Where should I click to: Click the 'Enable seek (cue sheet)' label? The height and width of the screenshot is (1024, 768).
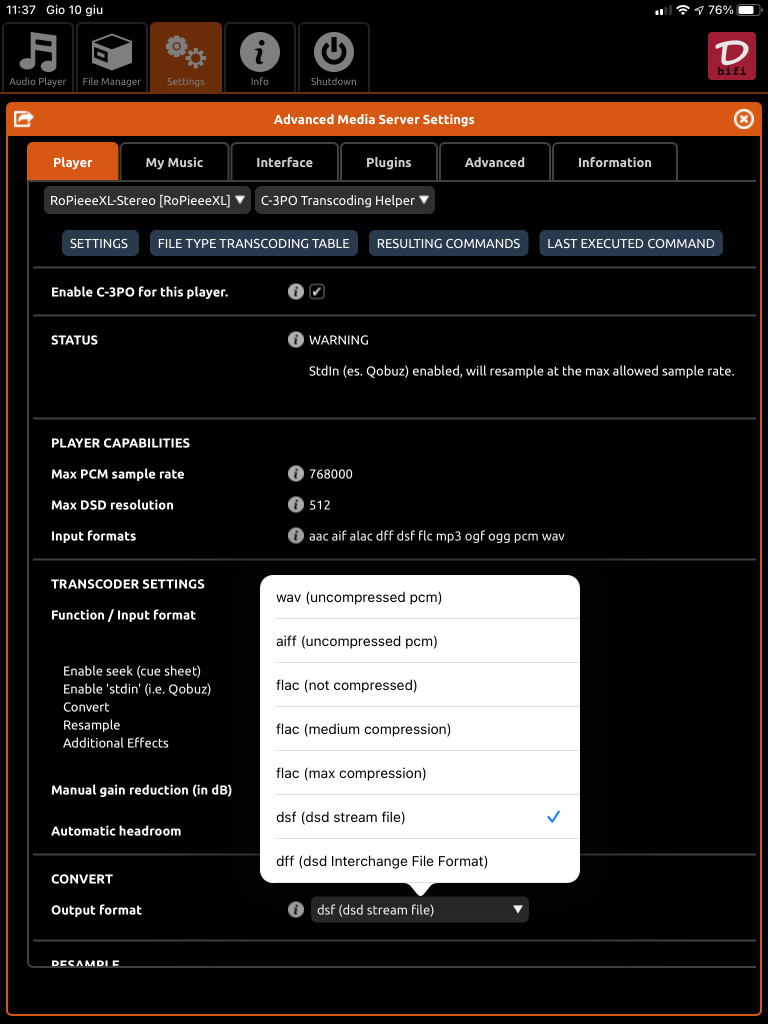point(132,671)
